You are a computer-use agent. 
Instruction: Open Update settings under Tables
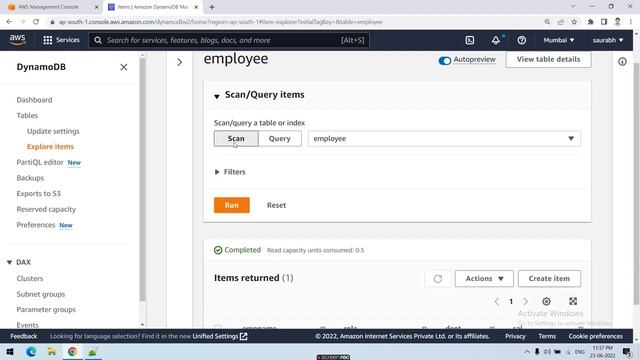(x=53, y=131)
